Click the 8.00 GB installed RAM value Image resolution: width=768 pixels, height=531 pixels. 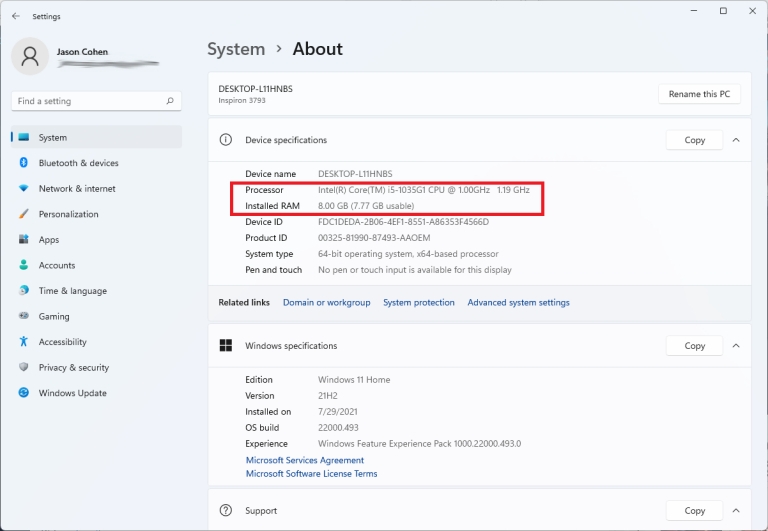pos(366,206)
